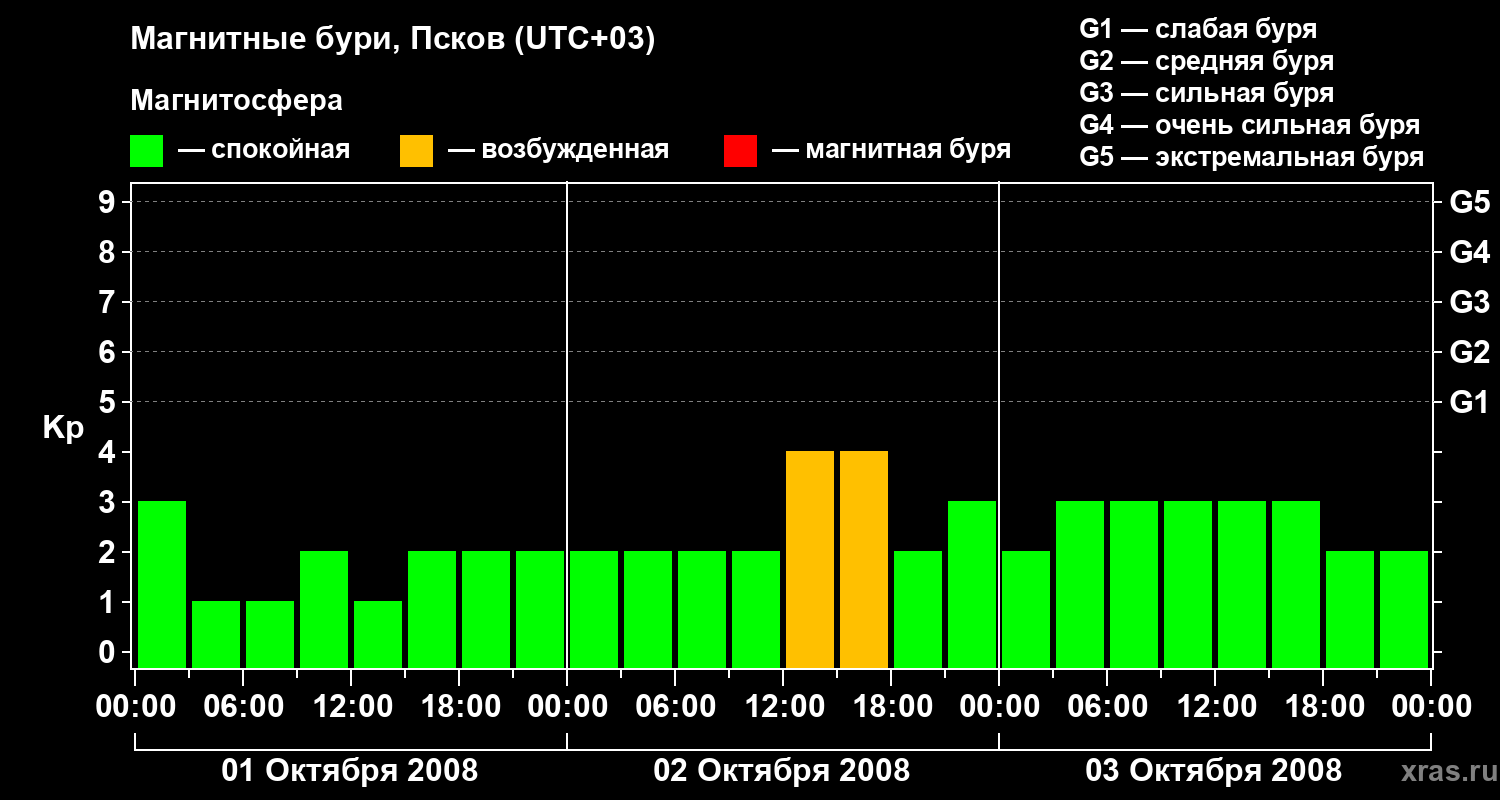Click the red магнитная буря legend swatch

point(740,151)
